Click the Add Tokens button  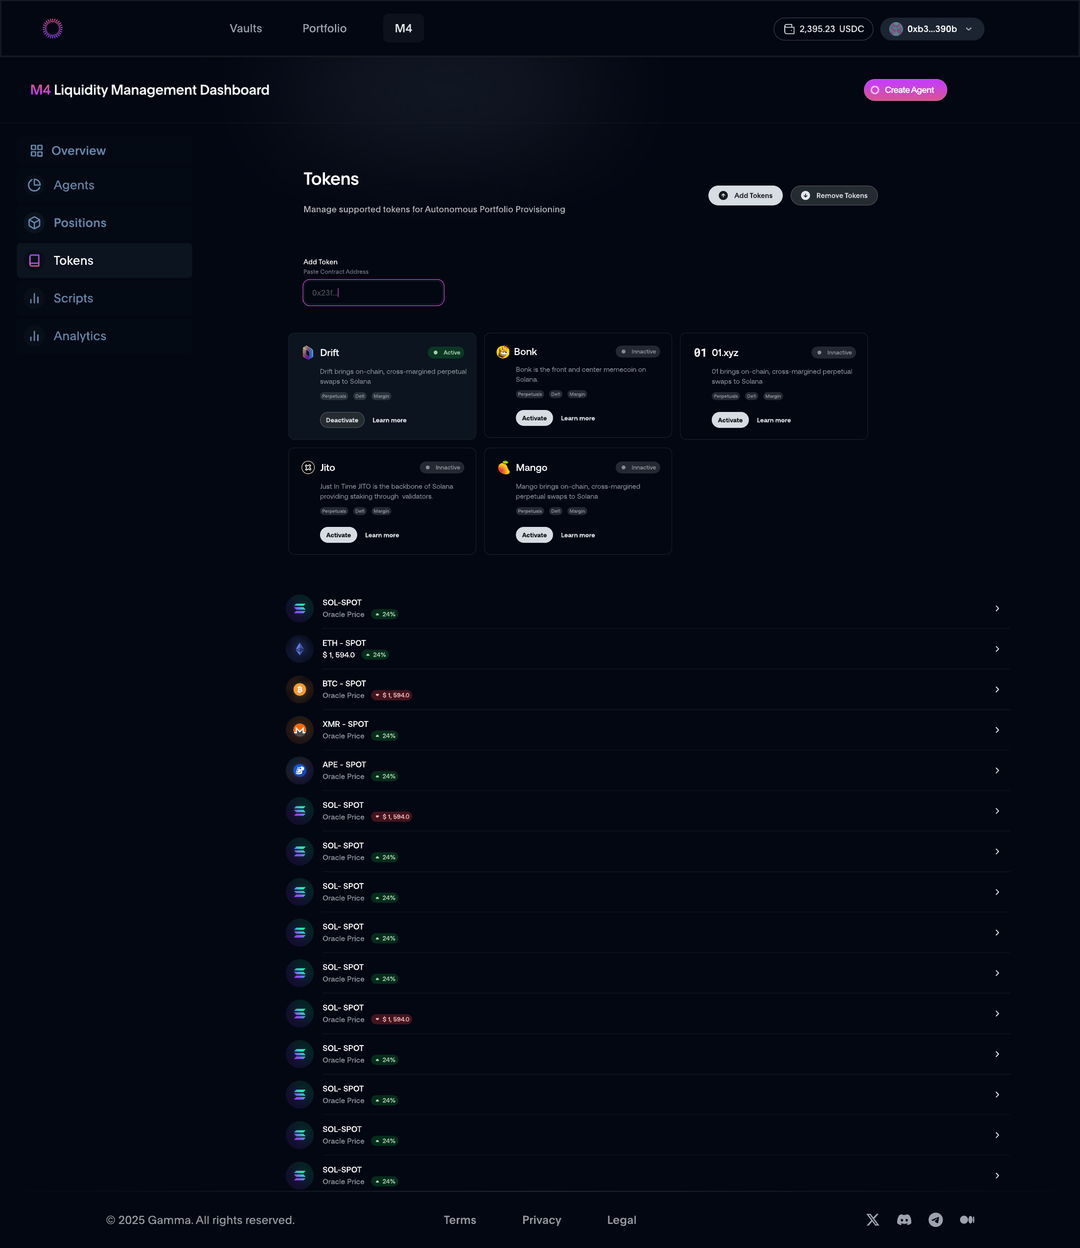(745, 195)
